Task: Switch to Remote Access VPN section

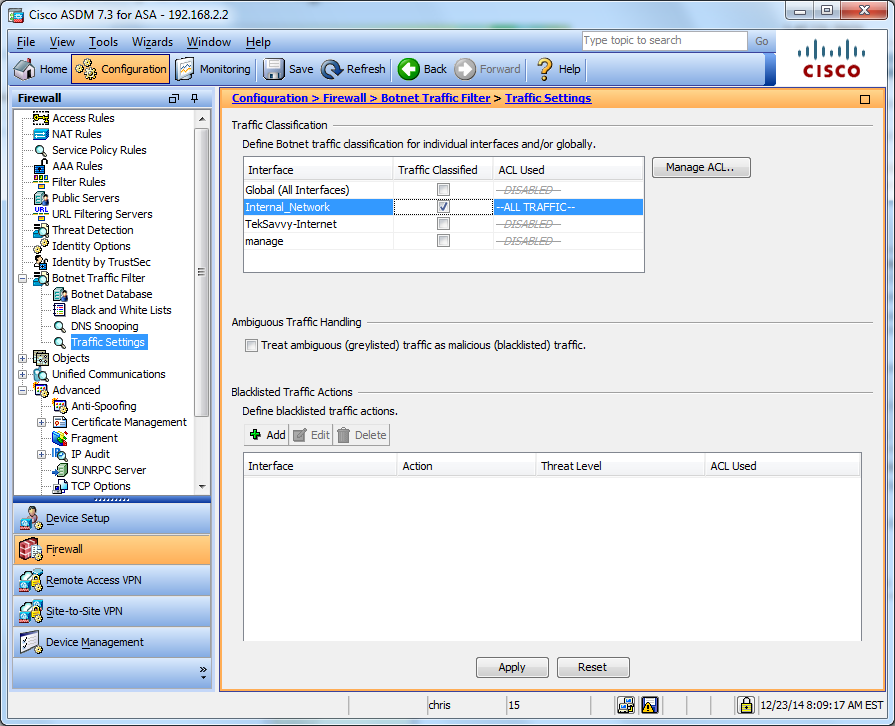Action: point(112,580)
